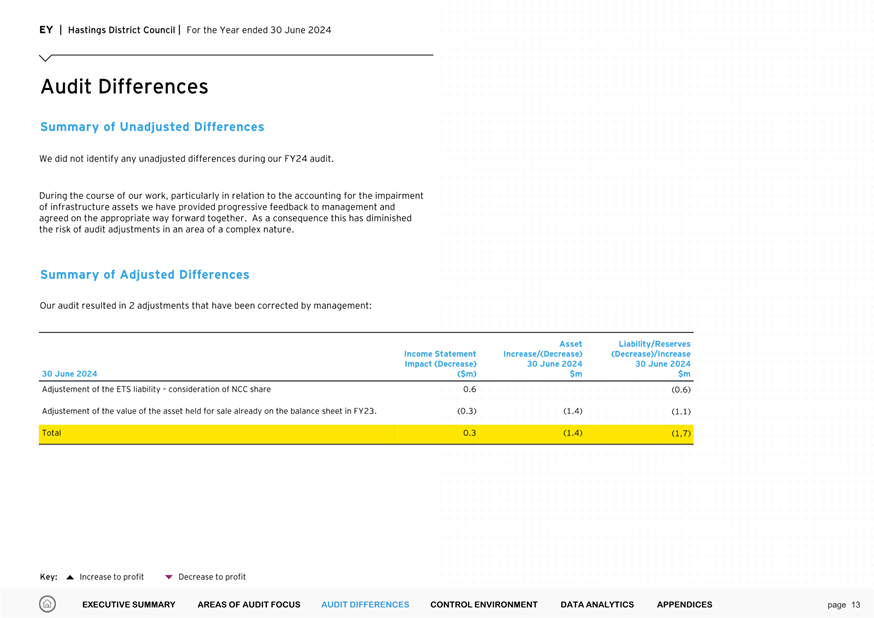
Task: Open the home icon in bottom navigation
Action: pos(47,604)
